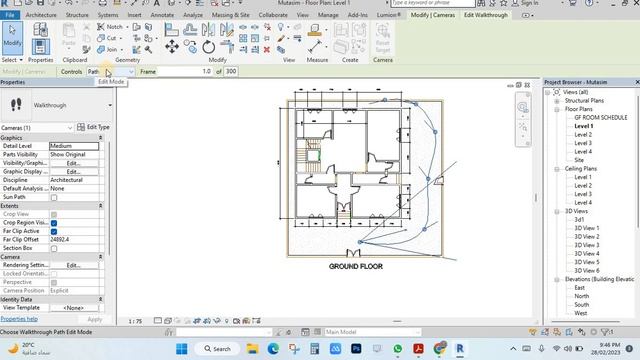The height and width of the screenshot is (360, 640).
Task: Toggle the Far Clip Active checkbox
Action: pyautogui.click(x=54, y=231)
